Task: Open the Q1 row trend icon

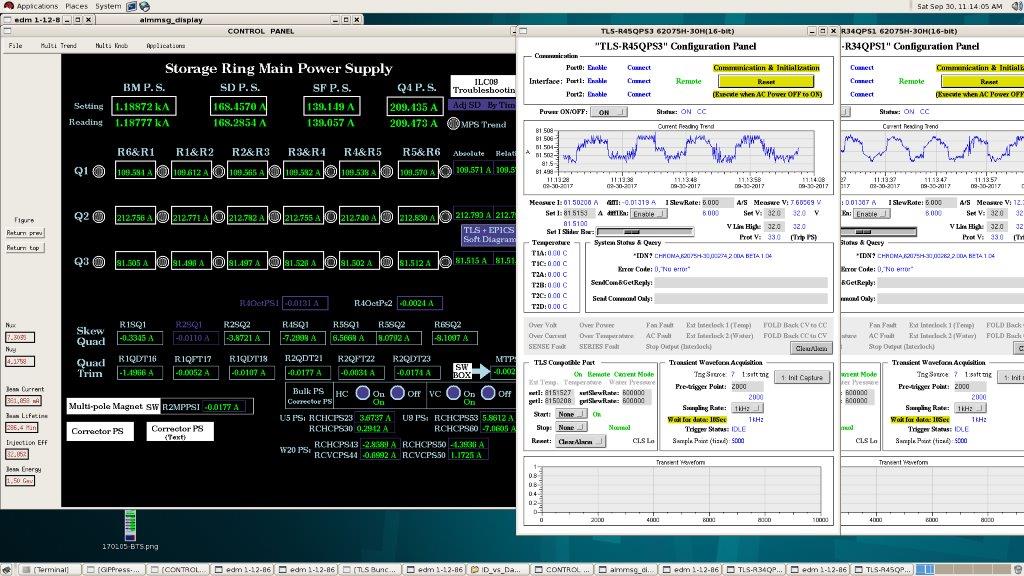Action: point(99,171)
